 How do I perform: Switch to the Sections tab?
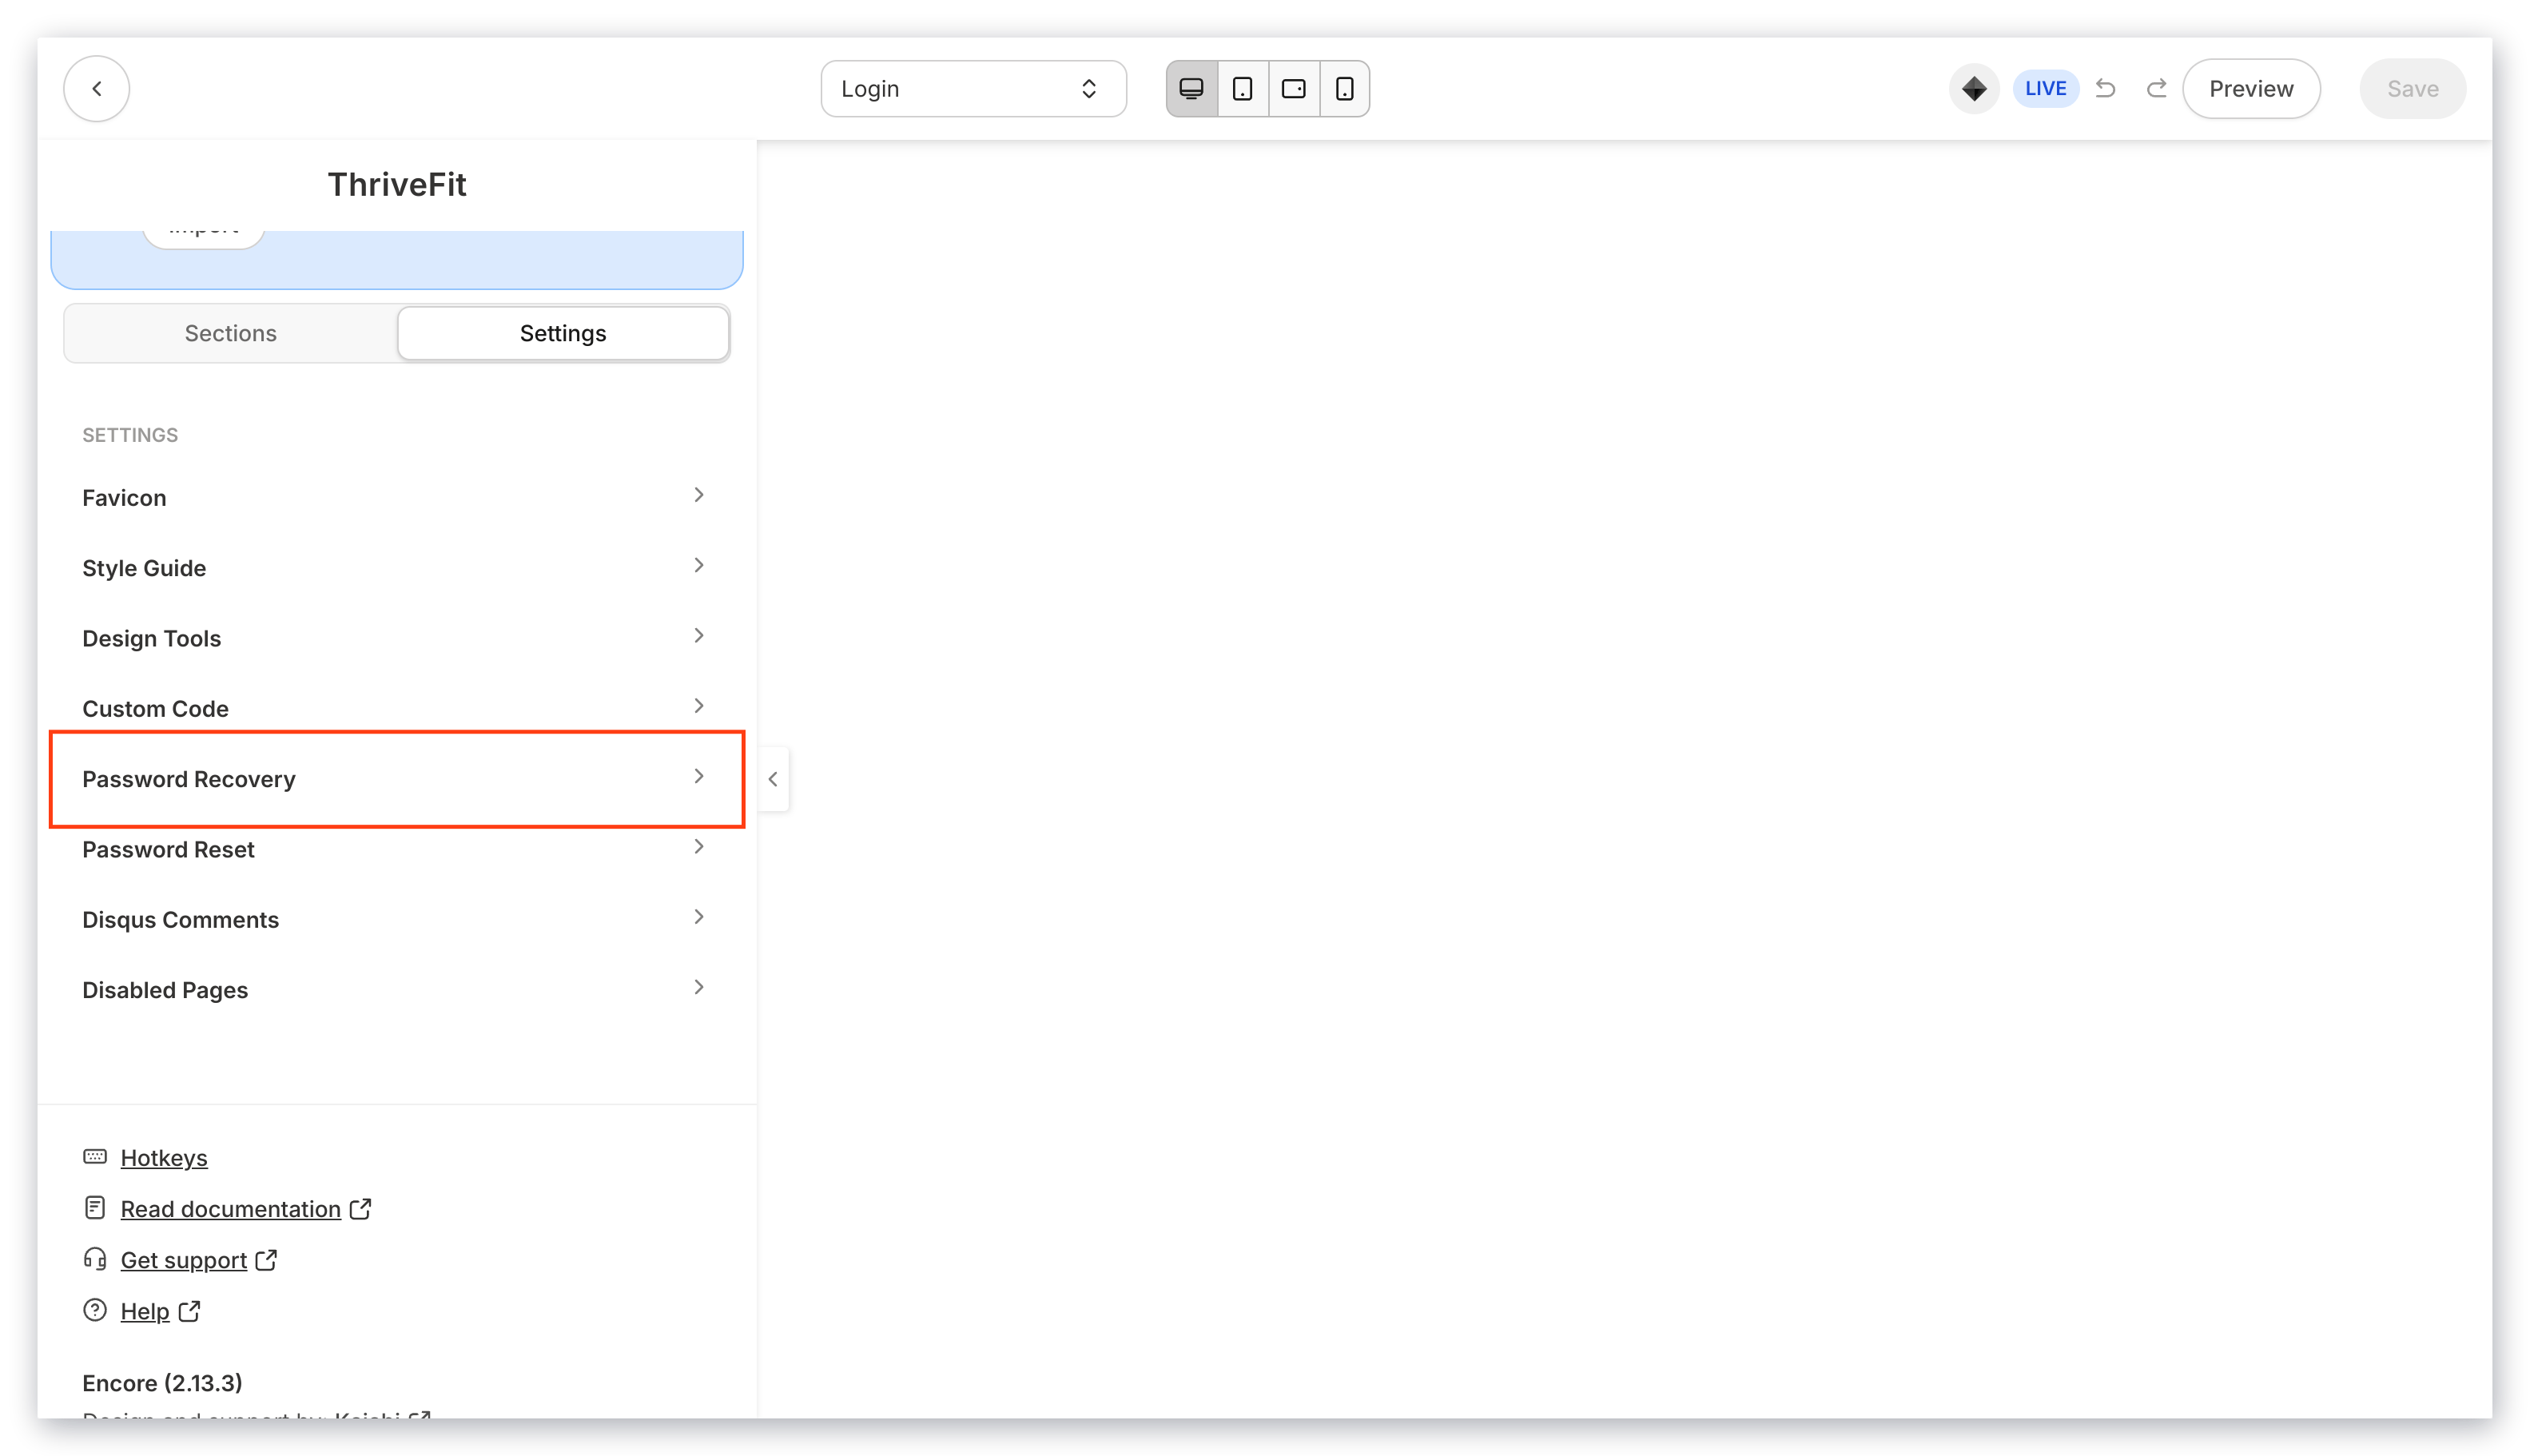(x=231, y=333)
